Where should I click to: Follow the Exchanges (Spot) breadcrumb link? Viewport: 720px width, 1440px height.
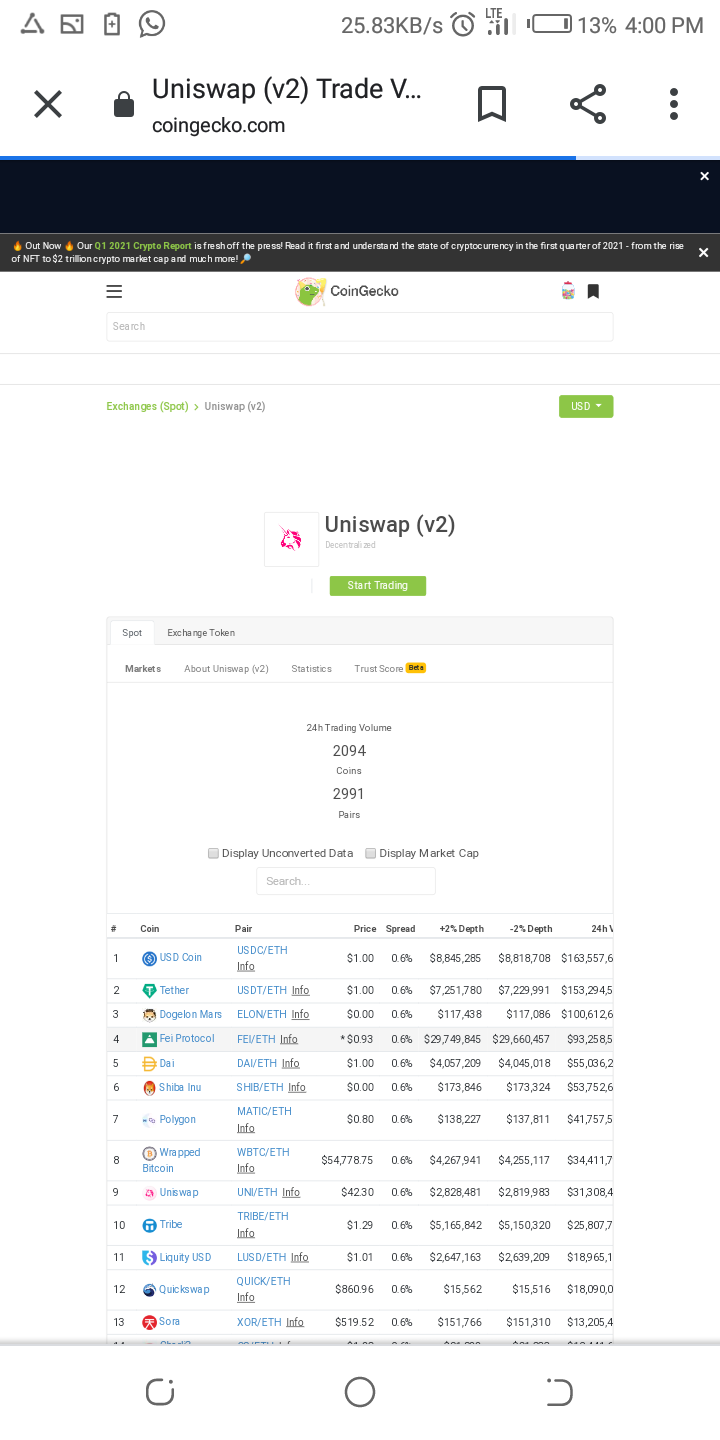(147, 406)
